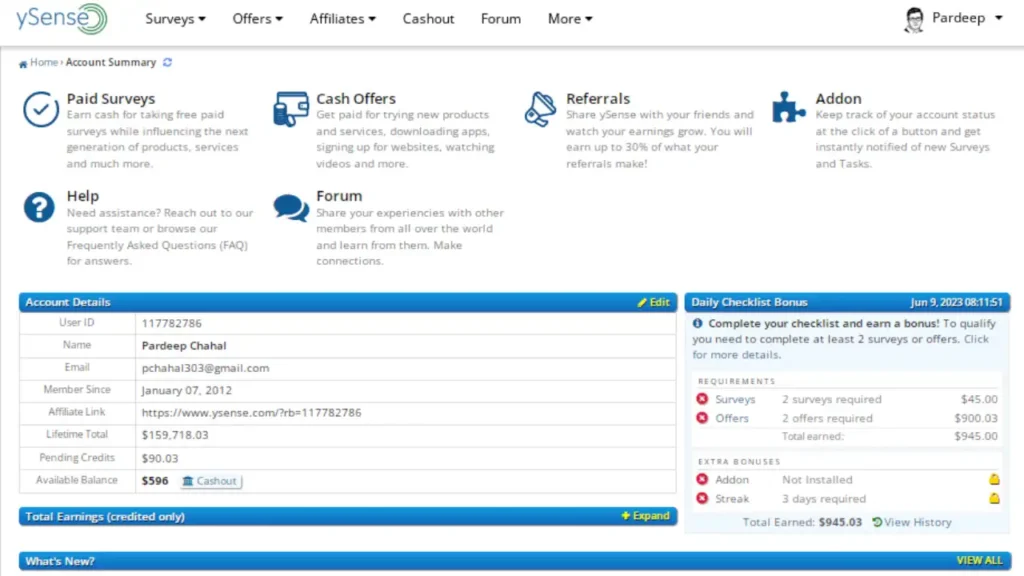Click the Addon puzzle piece icon
The width and height of the screenshot is (1024, 576).
[x=789, y=108]
